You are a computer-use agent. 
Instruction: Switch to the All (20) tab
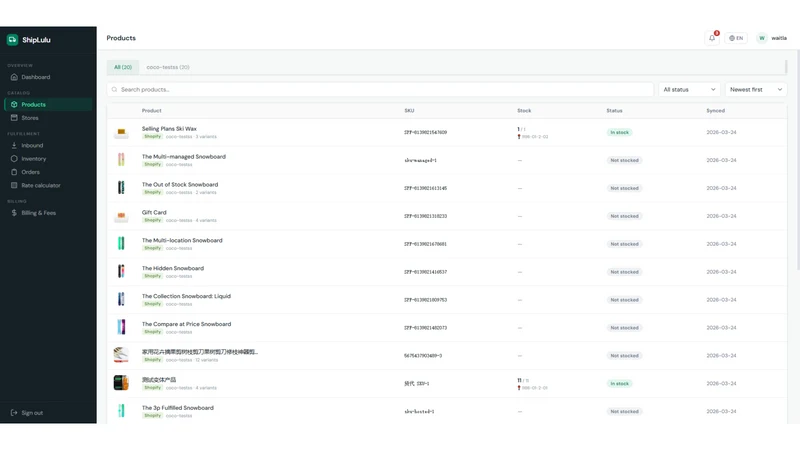point(123,67)
